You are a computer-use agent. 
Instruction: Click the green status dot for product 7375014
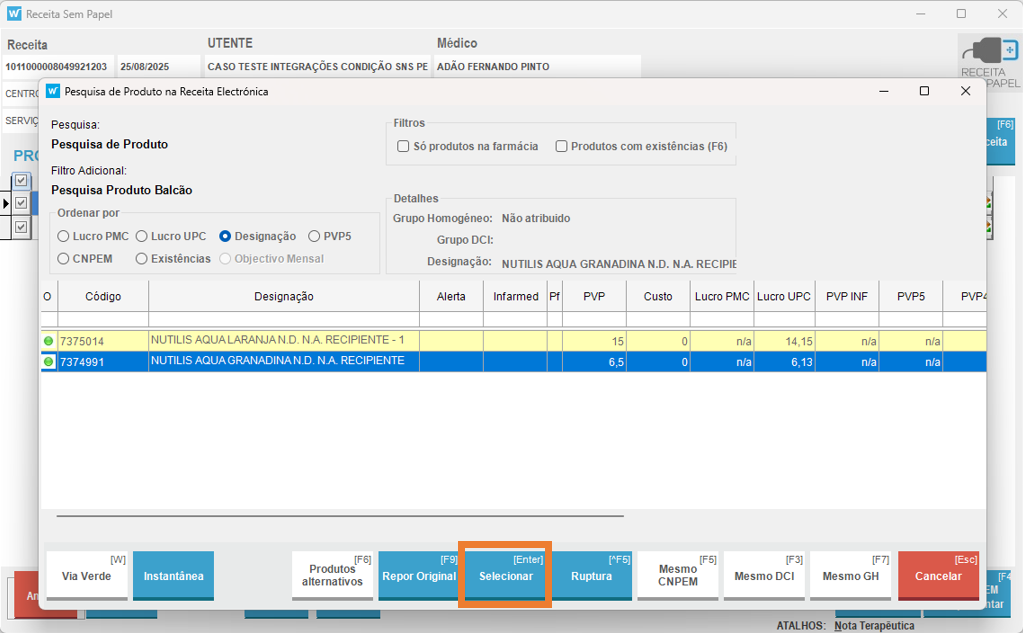click(x=48, y=341)
